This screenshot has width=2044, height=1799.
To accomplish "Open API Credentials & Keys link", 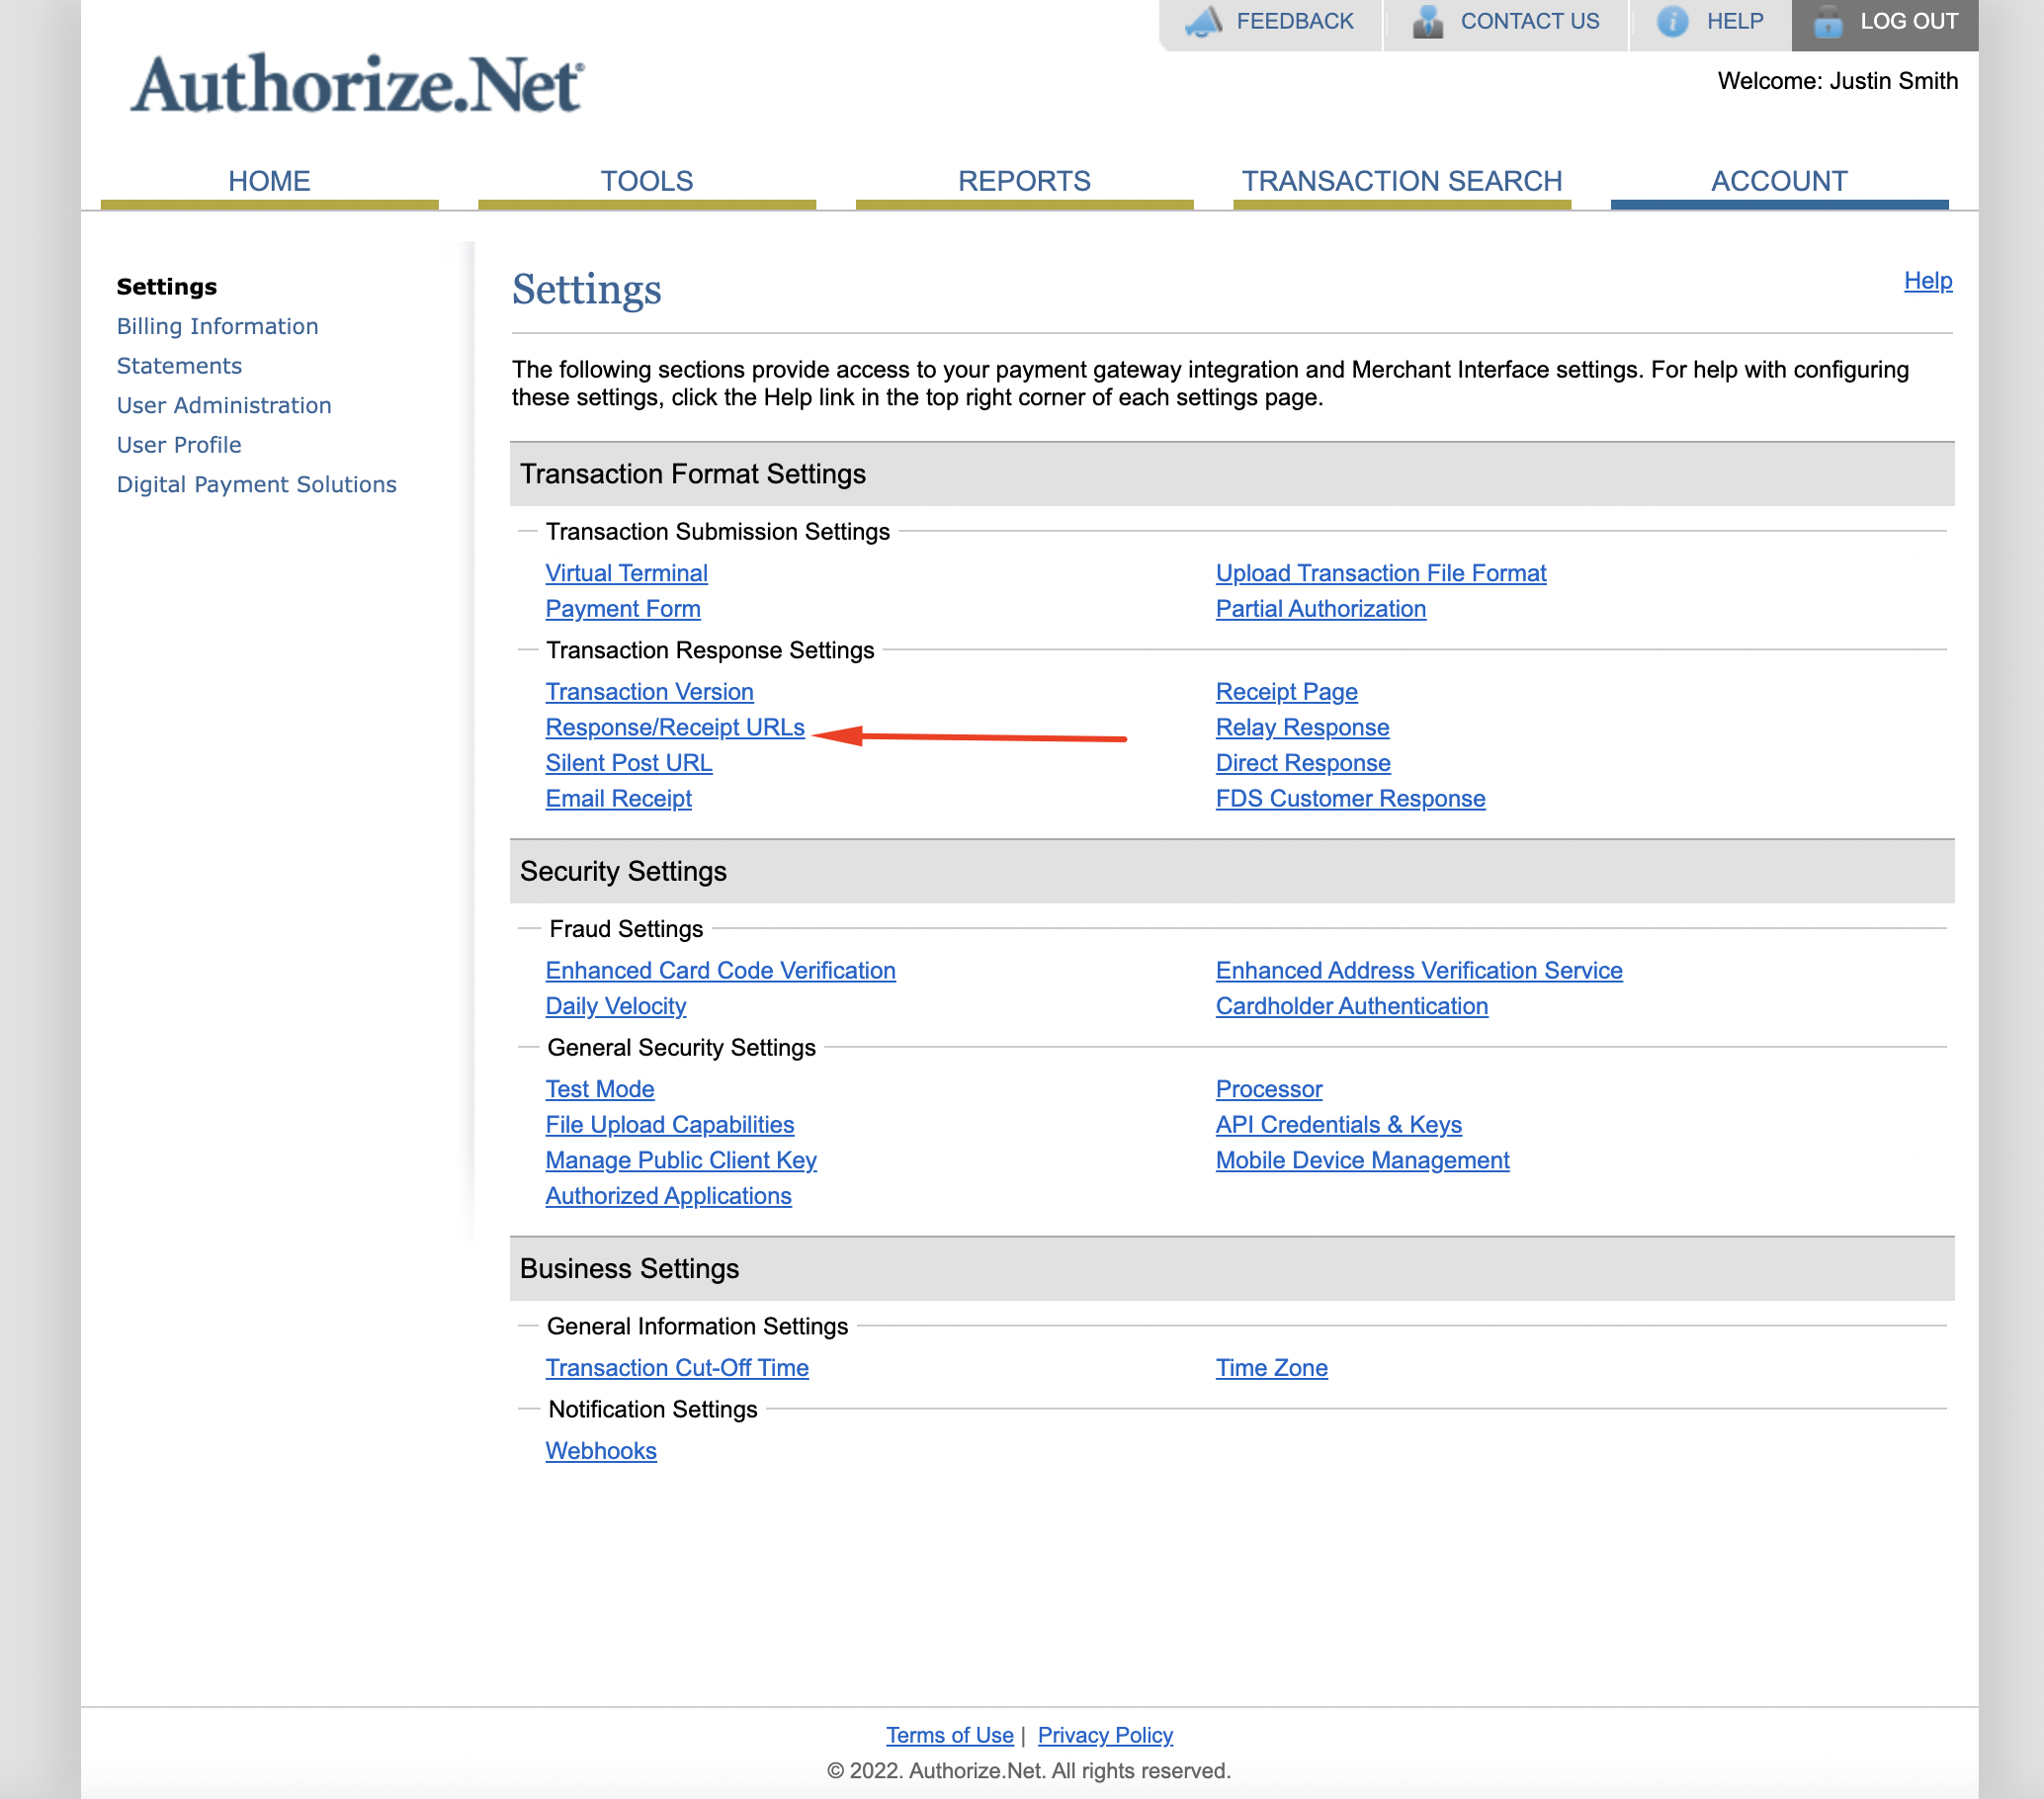I will pyautogui.click(x=1338, y=1125).
